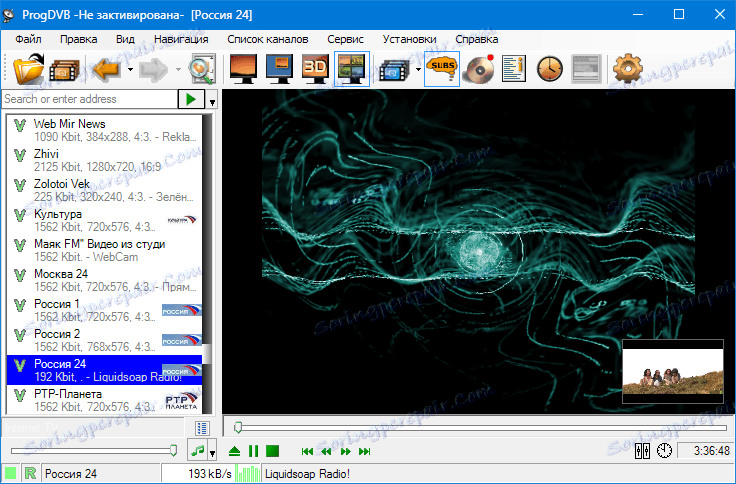Select the Культура channel in the list

tap(58, 214)
